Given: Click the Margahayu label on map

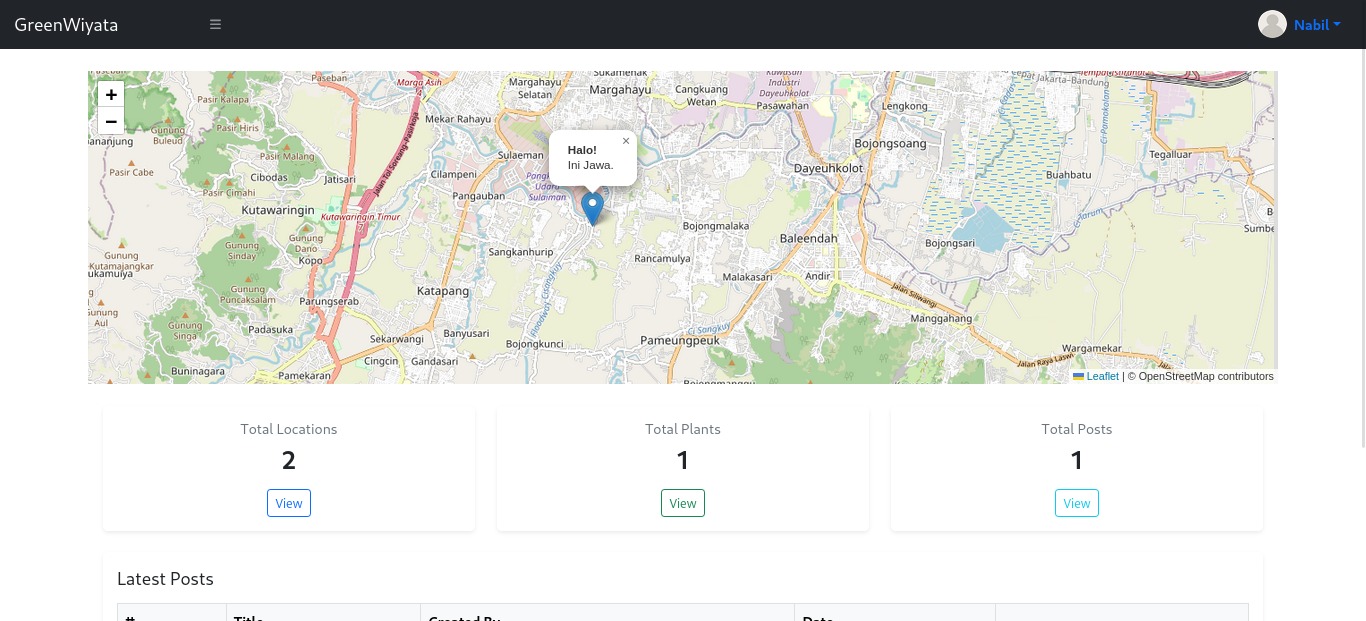Looking at the screenshot, I should (x=621, y=89).
